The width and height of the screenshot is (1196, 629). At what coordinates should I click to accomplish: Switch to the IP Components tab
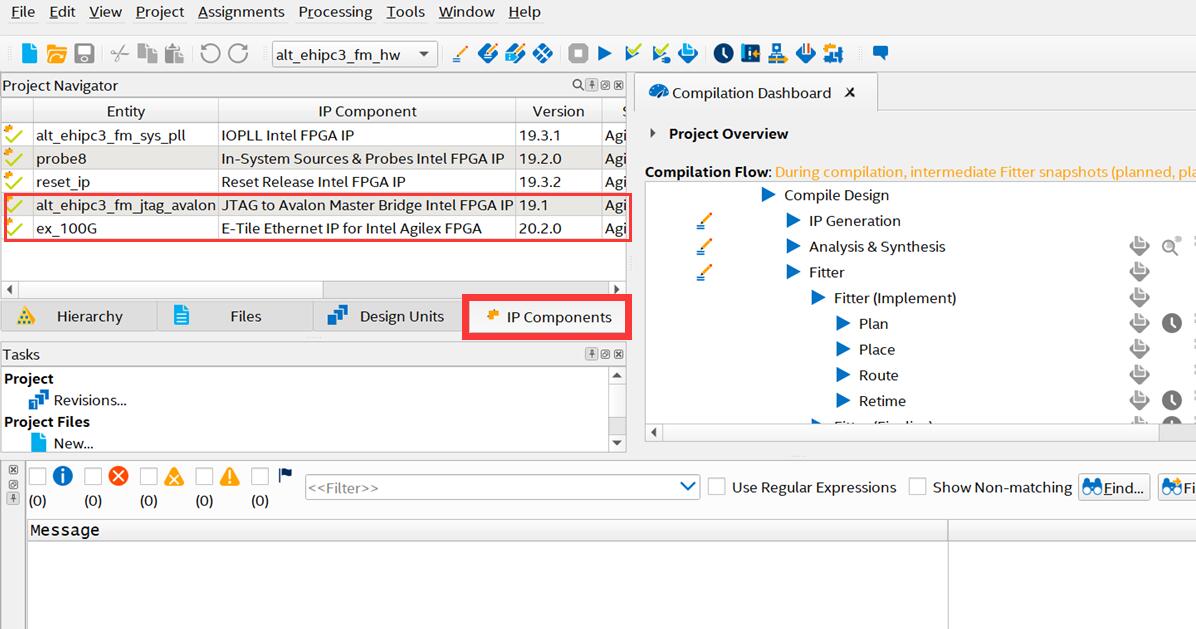coord(547,317)
